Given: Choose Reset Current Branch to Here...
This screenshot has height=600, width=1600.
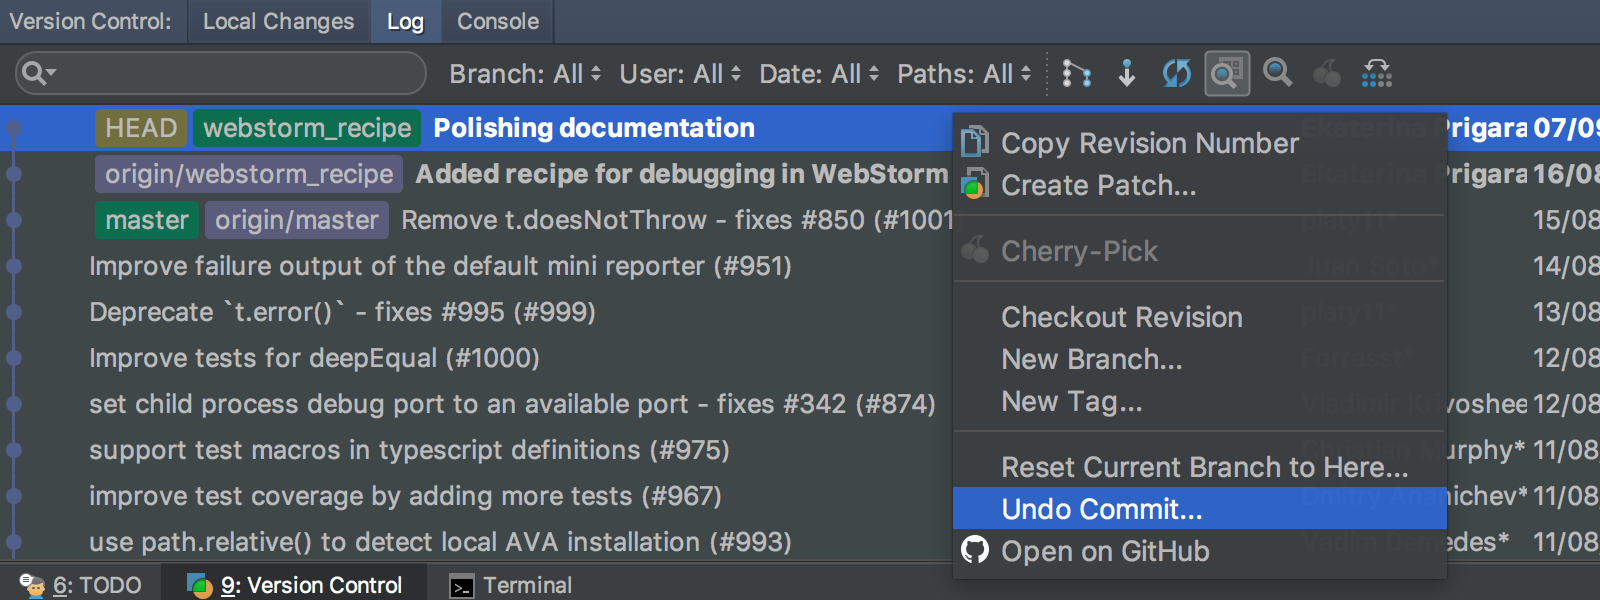Looking at the screenshot, I should point(1200,467).
